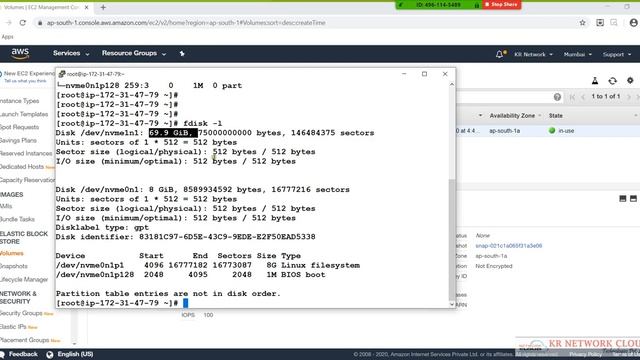Open Snapshots in sidebar
640x360 pixels.
coord(14,266)
